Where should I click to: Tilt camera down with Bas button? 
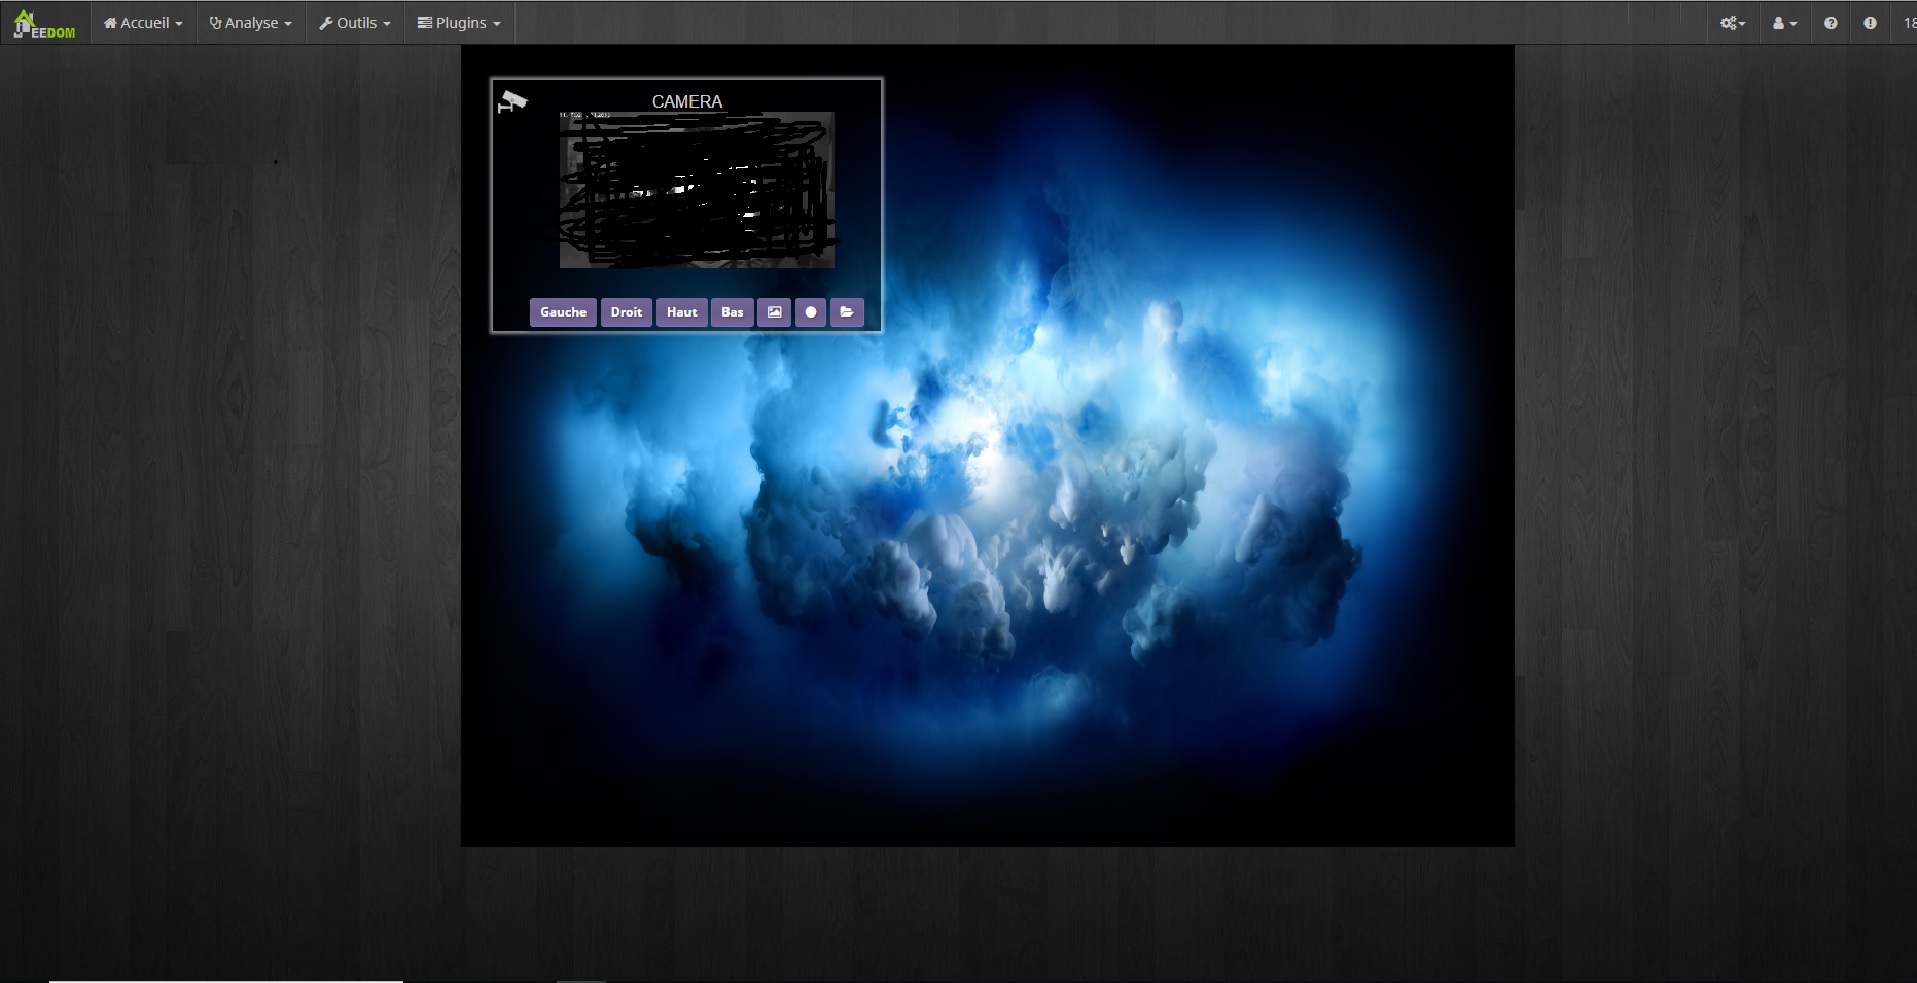click(732, 312)
